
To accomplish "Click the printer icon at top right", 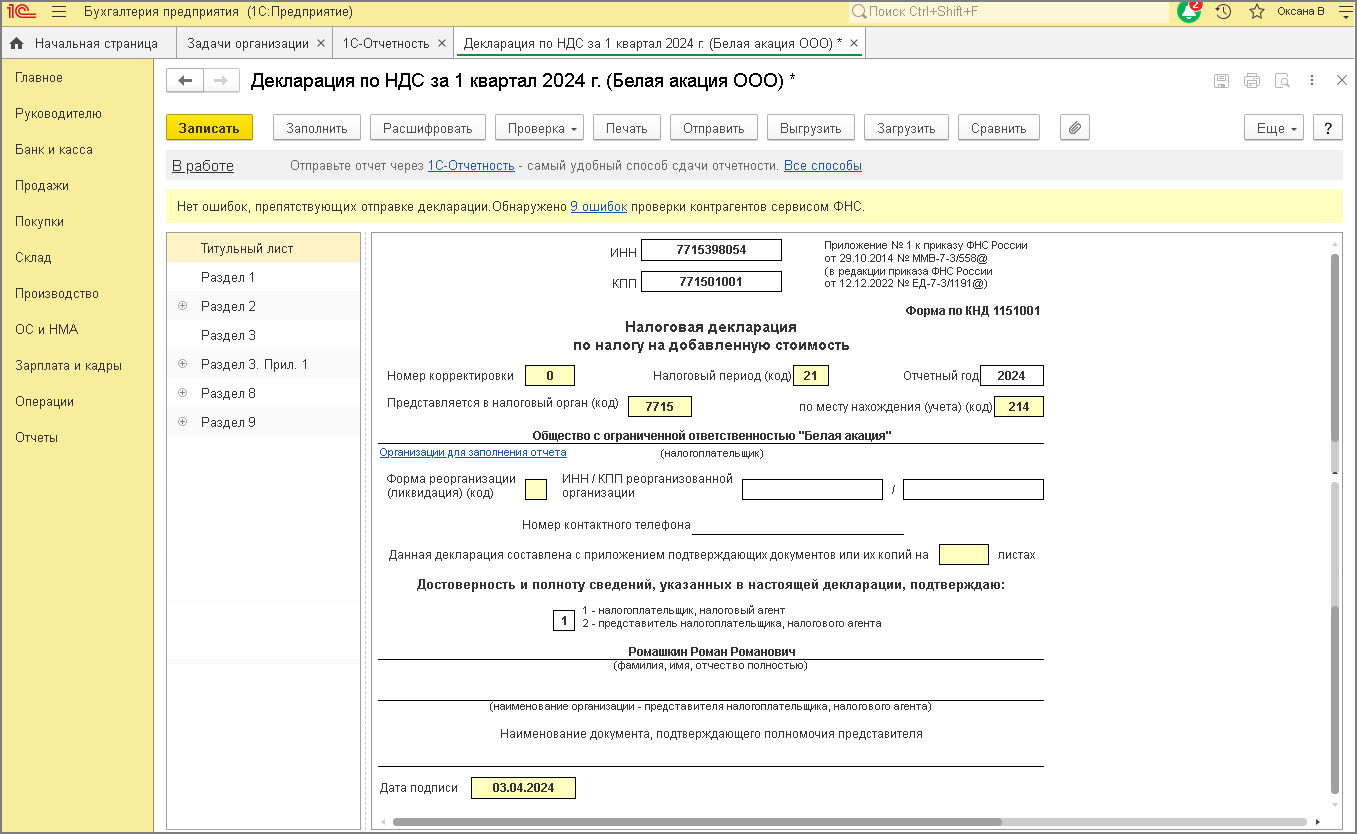I will coord(1251,81).
